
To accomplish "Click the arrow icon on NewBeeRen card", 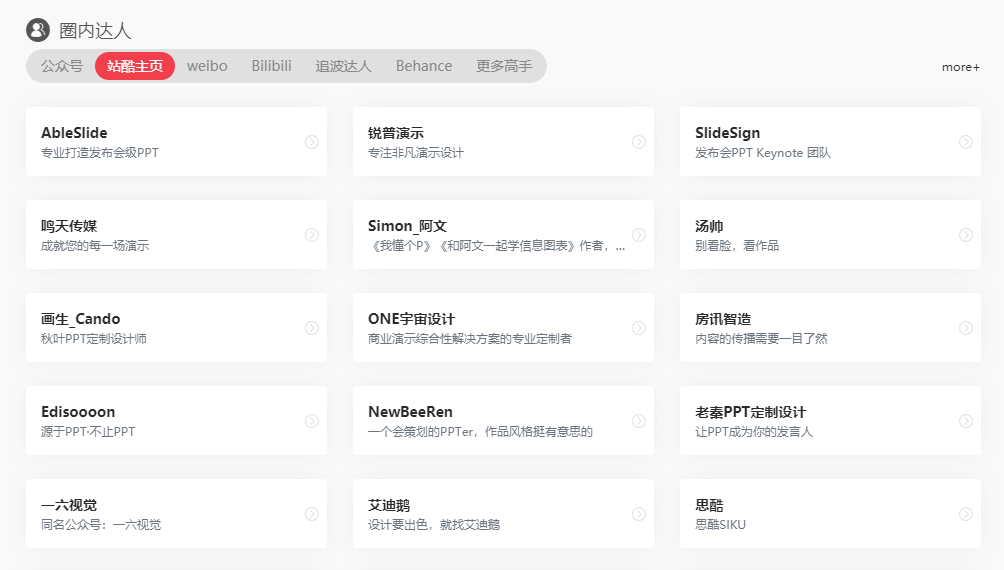I will [639, 421].
